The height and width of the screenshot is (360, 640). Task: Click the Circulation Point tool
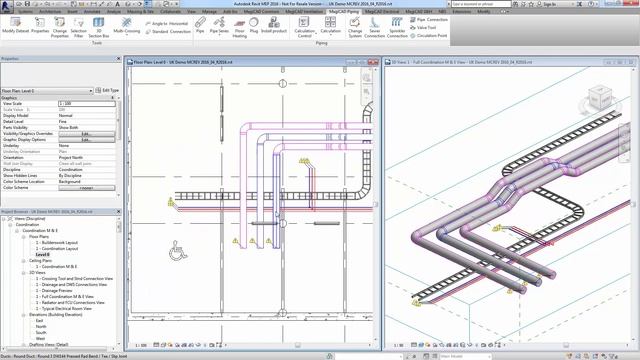(x=428, y=36)
